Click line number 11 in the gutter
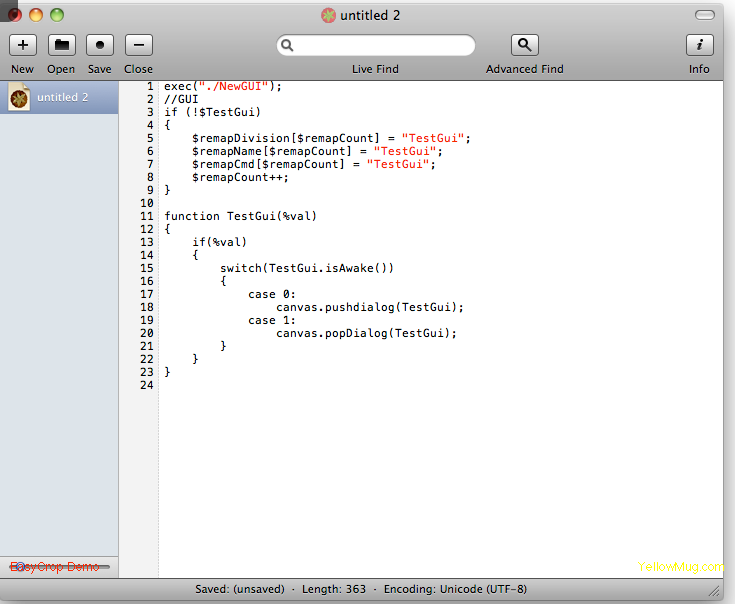This screenshot has height=604, width=735. (146, 216)
